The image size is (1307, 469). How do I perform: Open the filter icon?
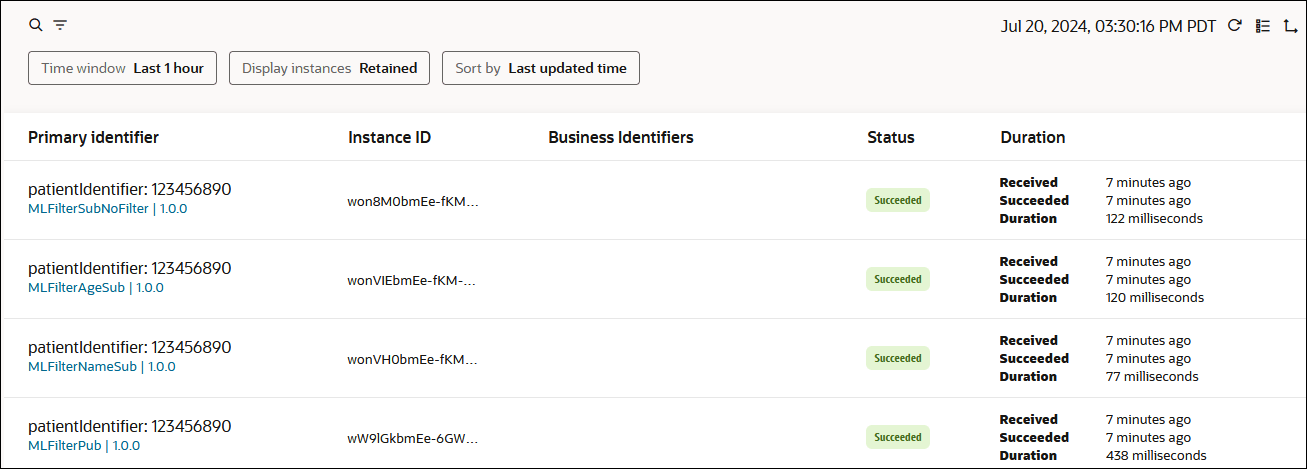click(60, 25)
